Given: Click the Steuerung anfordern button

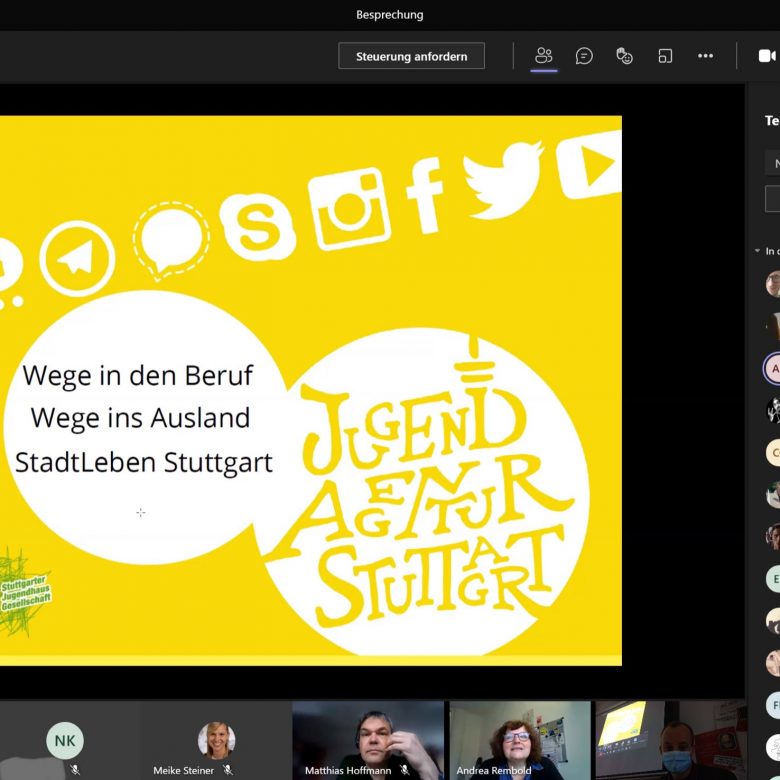Looking at the screenshot, I should pos(411,56).
